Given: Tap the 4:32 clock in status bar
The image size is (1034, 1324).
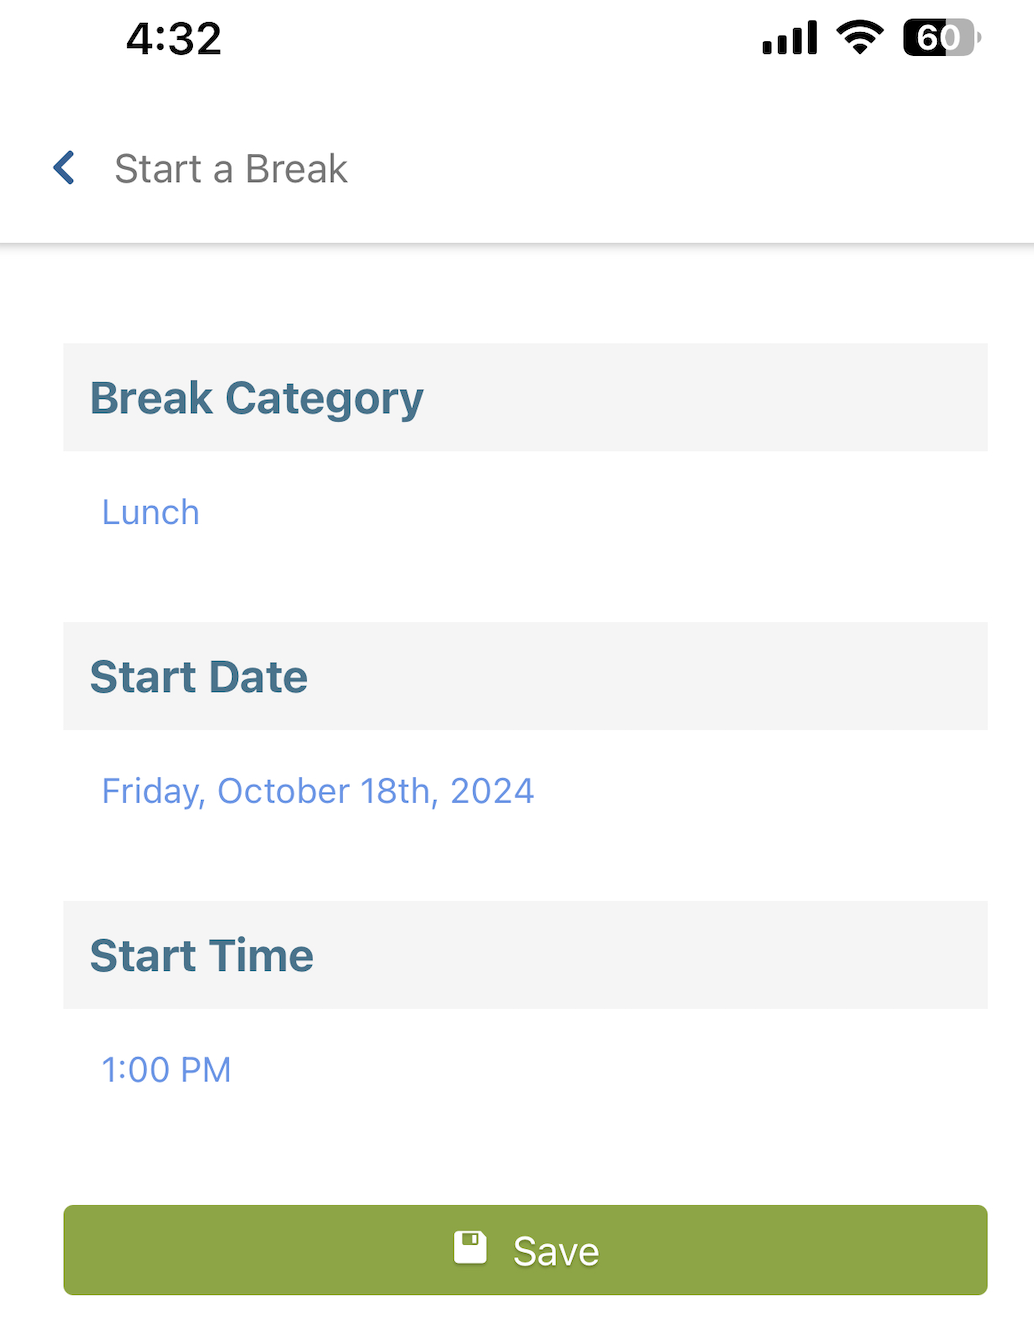Looking at the screenshot, I should click(x=174, y=39).
